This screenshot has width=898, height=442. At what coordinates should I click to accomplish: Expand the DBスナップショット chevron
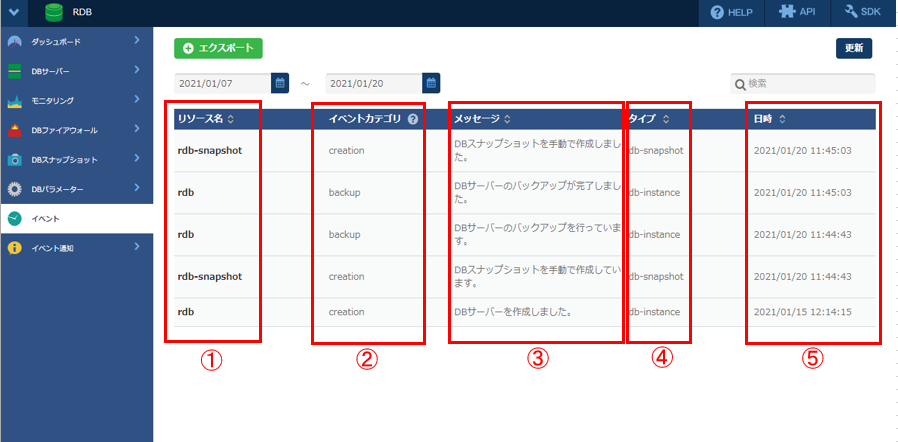137,158
